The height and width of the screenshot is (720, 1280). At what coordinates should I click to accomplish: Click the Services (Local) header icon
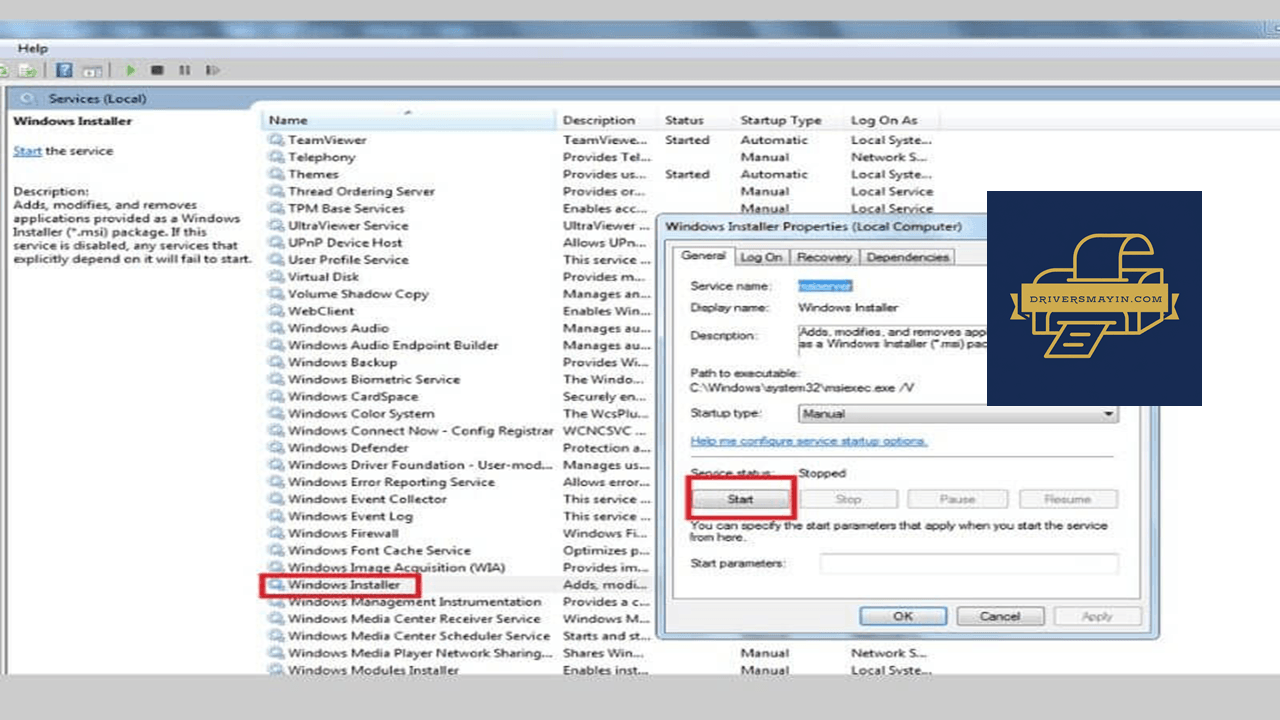[x=28, y=98]
